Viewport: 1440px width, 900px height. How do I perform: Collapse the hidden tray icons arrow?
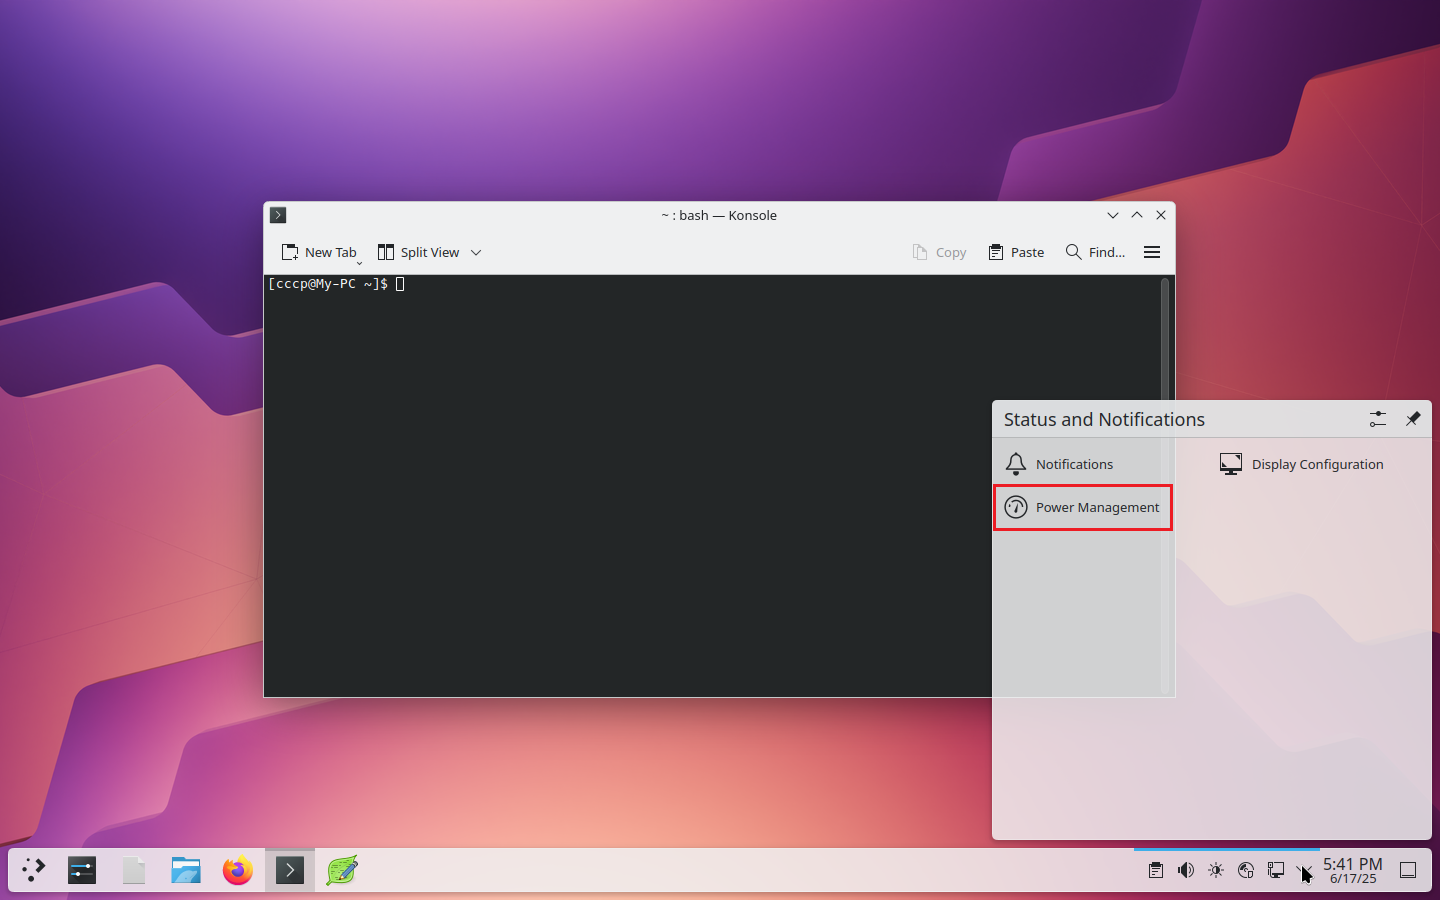click(1304, 870)
